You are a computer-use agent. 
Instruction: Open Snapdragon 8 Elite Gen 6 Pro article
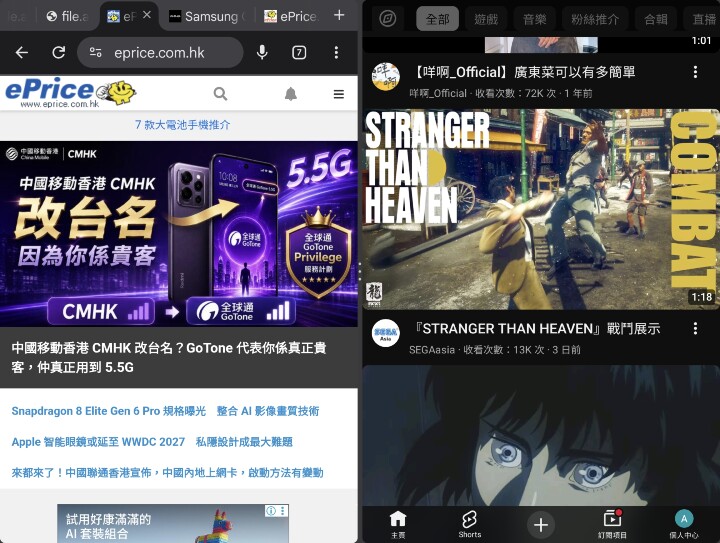[x=165, y=411]
